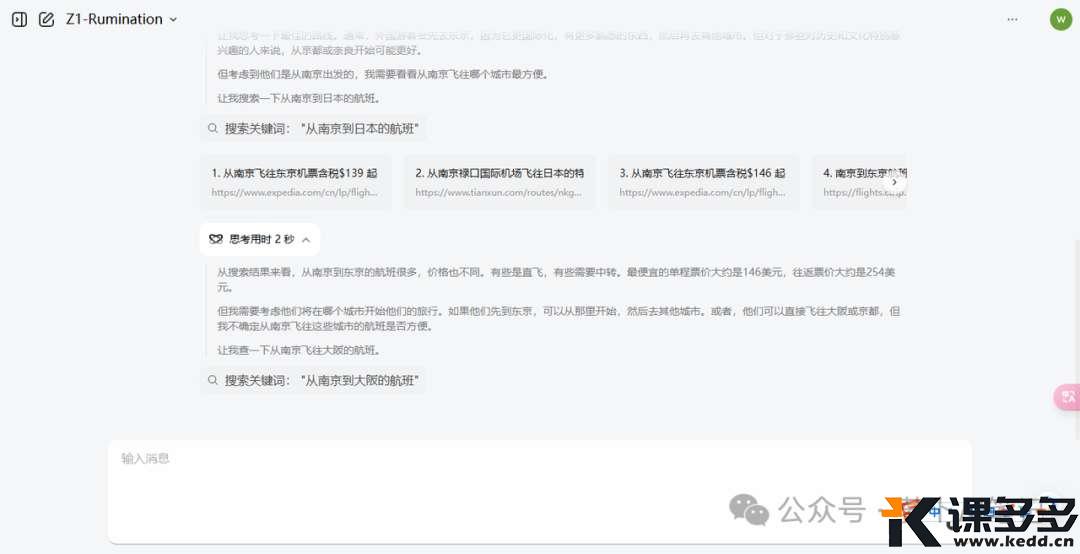Start a new chat with edit icon
Screen dimensions: 1080x554
point(46,19)
